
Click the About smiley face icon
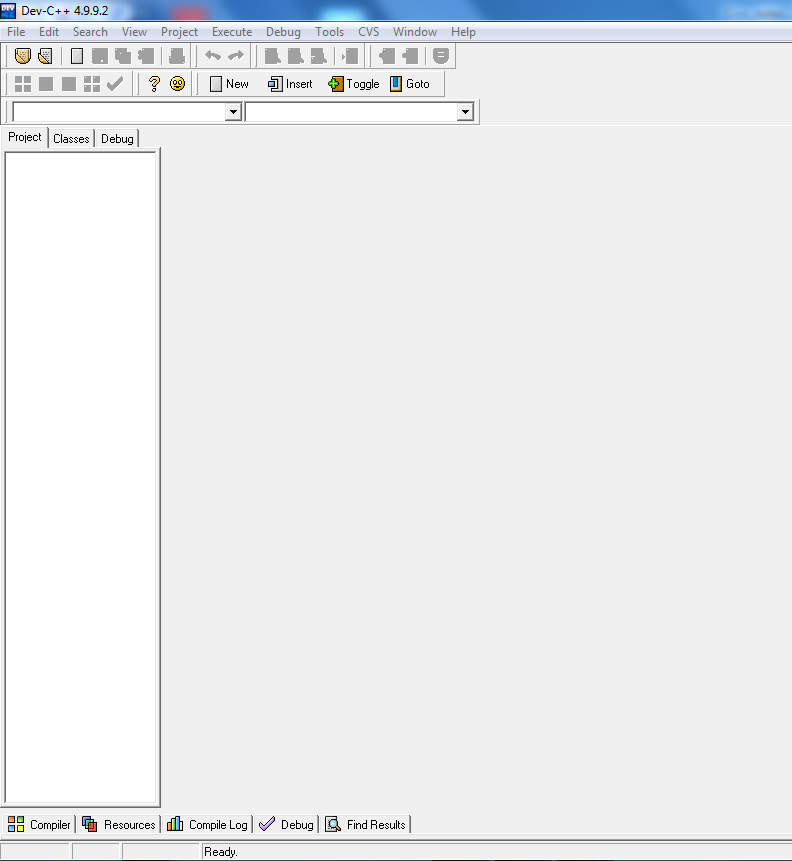(x=177, y=84)
